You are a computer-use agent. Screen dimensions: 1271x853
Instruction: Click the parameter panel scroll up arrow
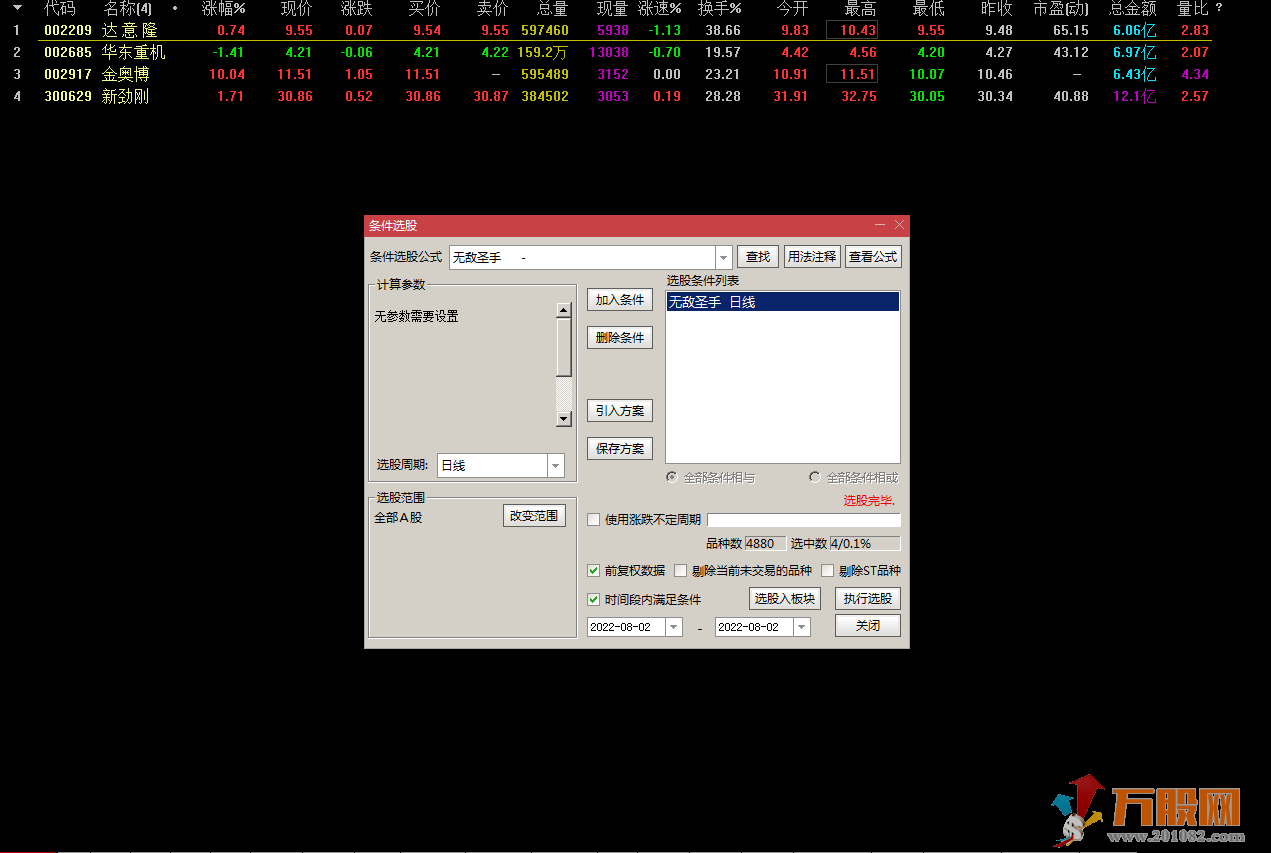pyautogui.click(x=564, y=311)
